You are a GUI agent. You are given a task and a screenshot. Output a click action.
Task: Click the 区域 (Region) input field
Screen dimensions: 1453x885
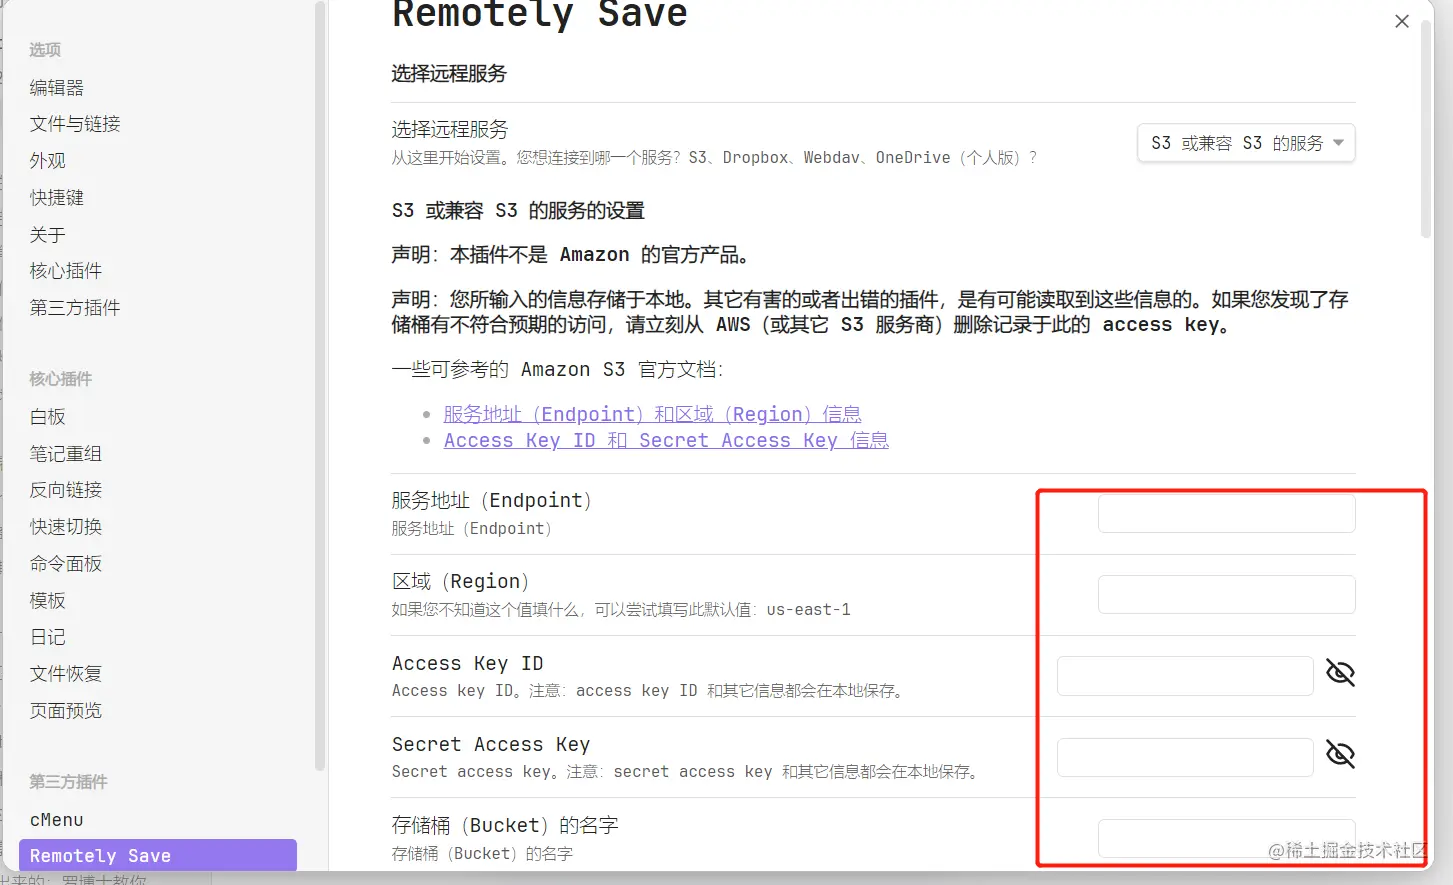click(x=1226, y=594)
